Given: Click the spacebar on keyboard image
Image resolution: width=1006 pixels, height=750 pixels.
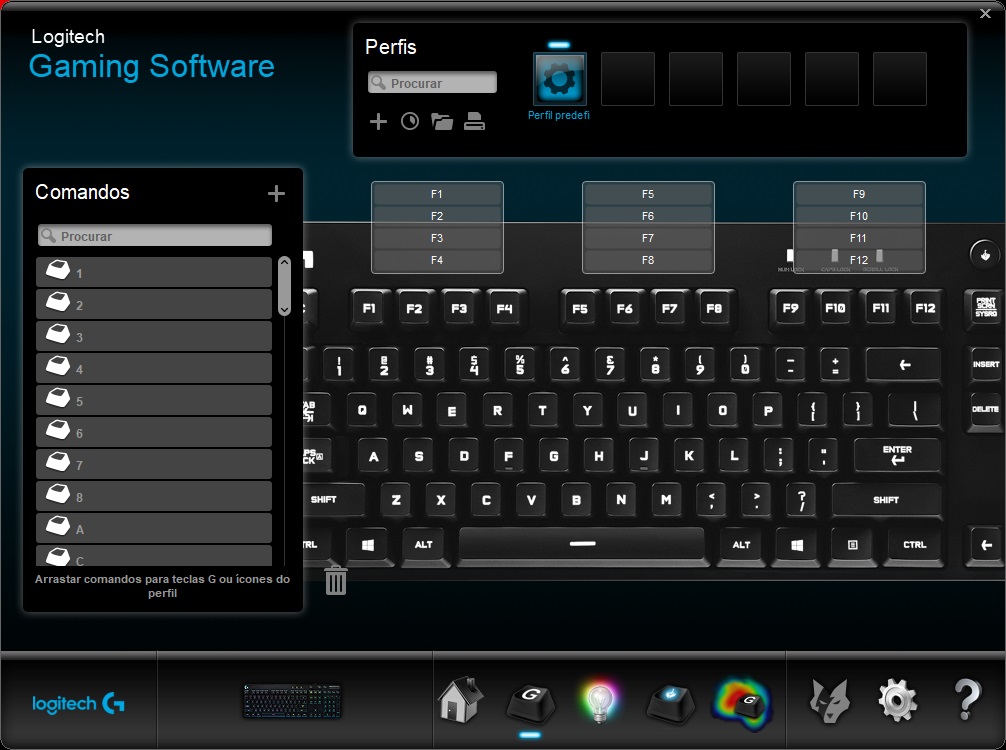Looking at the screenshot, I should [x=582, y=545].
